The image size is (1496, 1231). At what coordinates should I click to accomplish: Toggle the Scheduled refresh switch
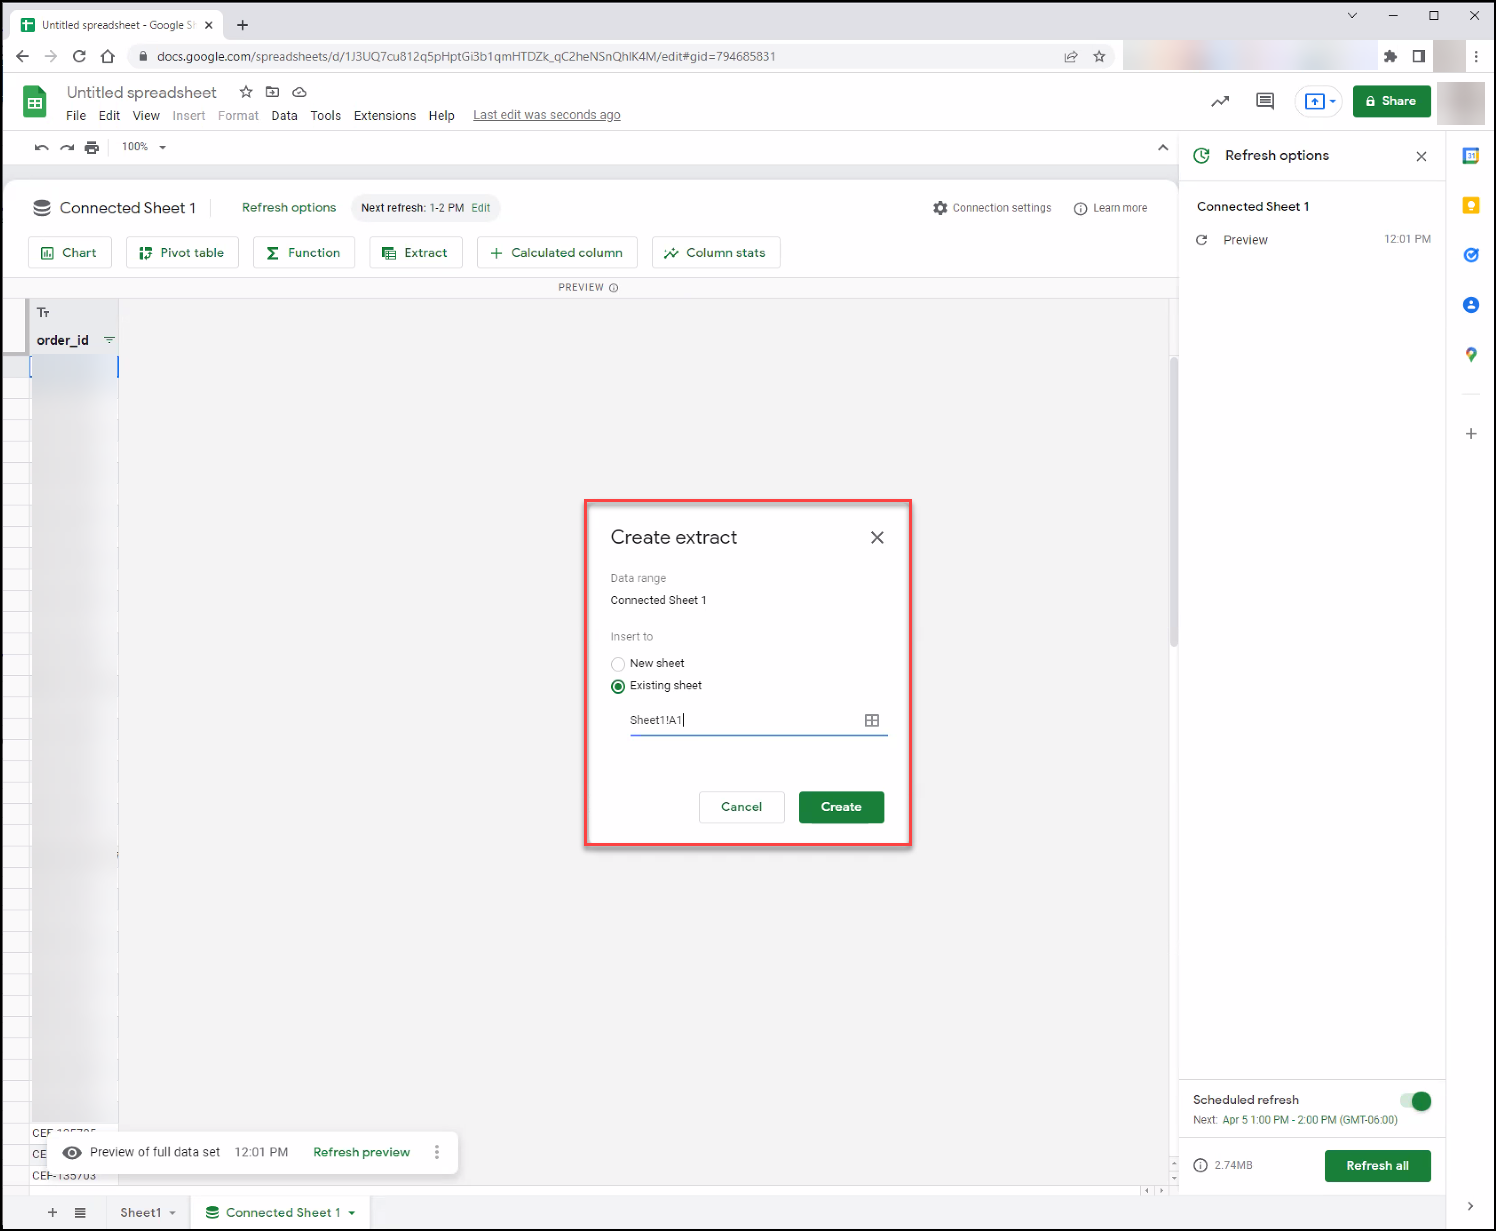1416,1101
